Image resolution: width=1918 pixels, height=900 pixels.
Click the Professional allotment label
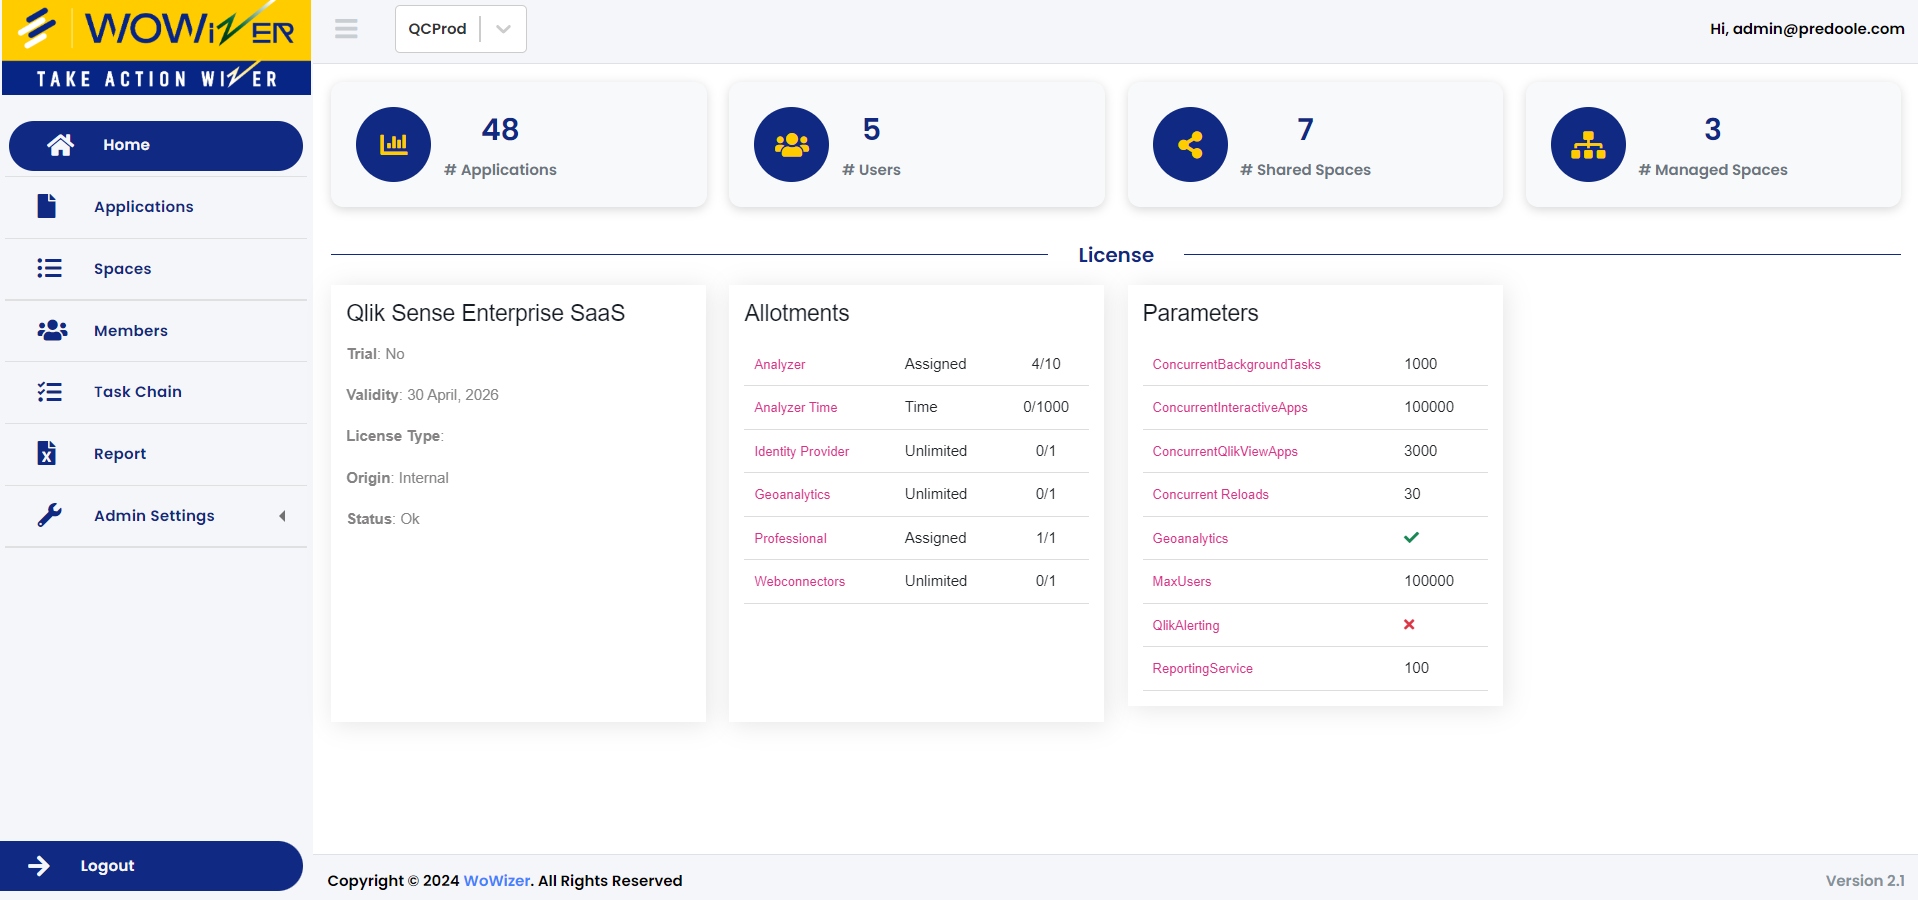790,539
